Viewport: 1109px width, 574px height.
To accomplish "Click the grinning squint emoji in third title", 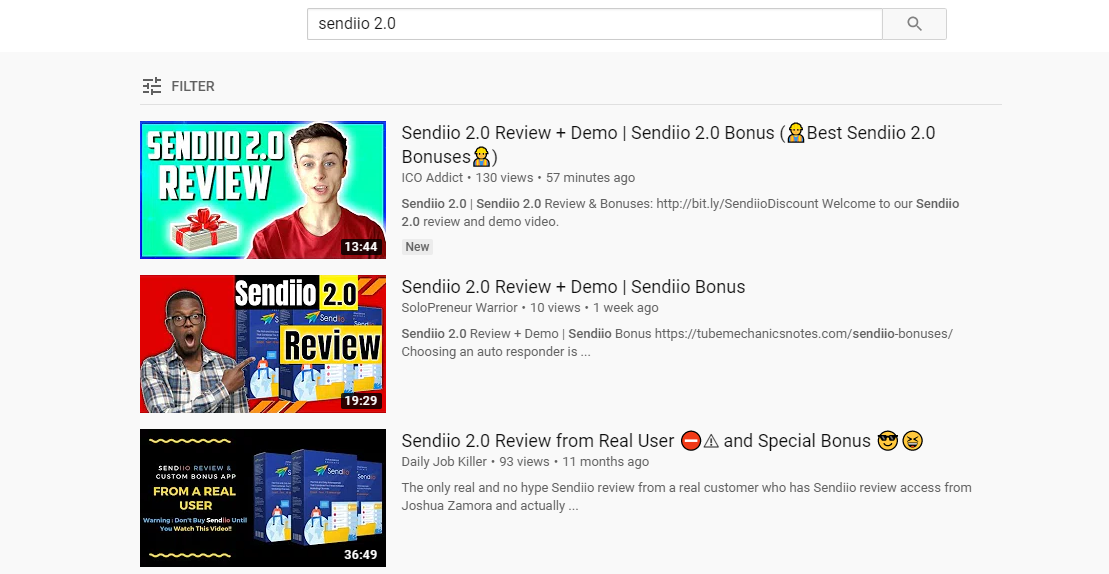I will [x=912, y=441].
